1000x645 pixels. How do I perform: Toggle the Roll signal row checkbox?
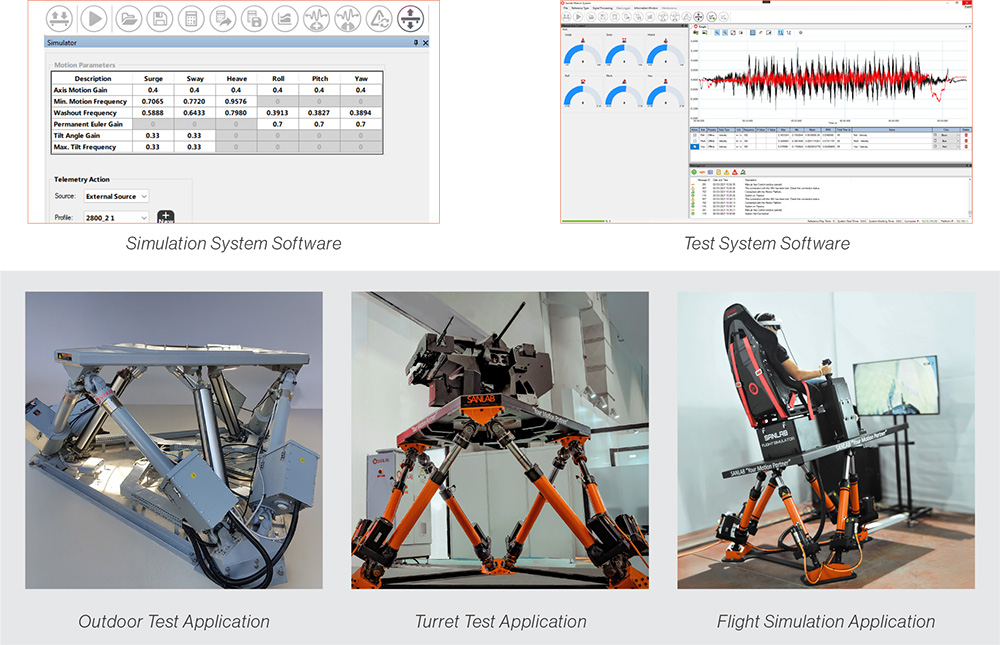click(695, 134)
